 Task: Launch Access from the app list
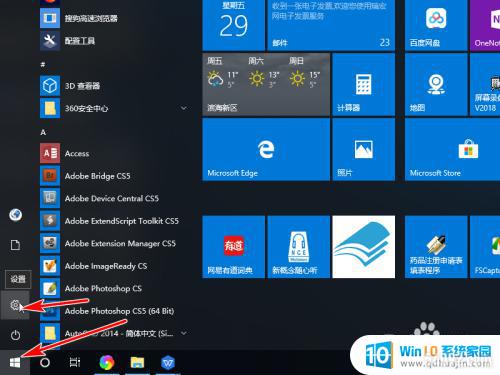tap(113, 153)
